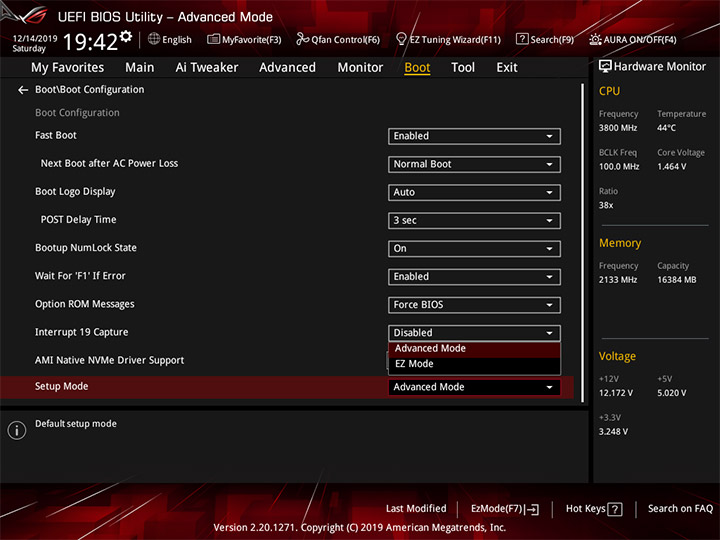Click the Interrupt 19 Capture label
Image resolution: width=720 pixels, height=540 pixels.
81,332
